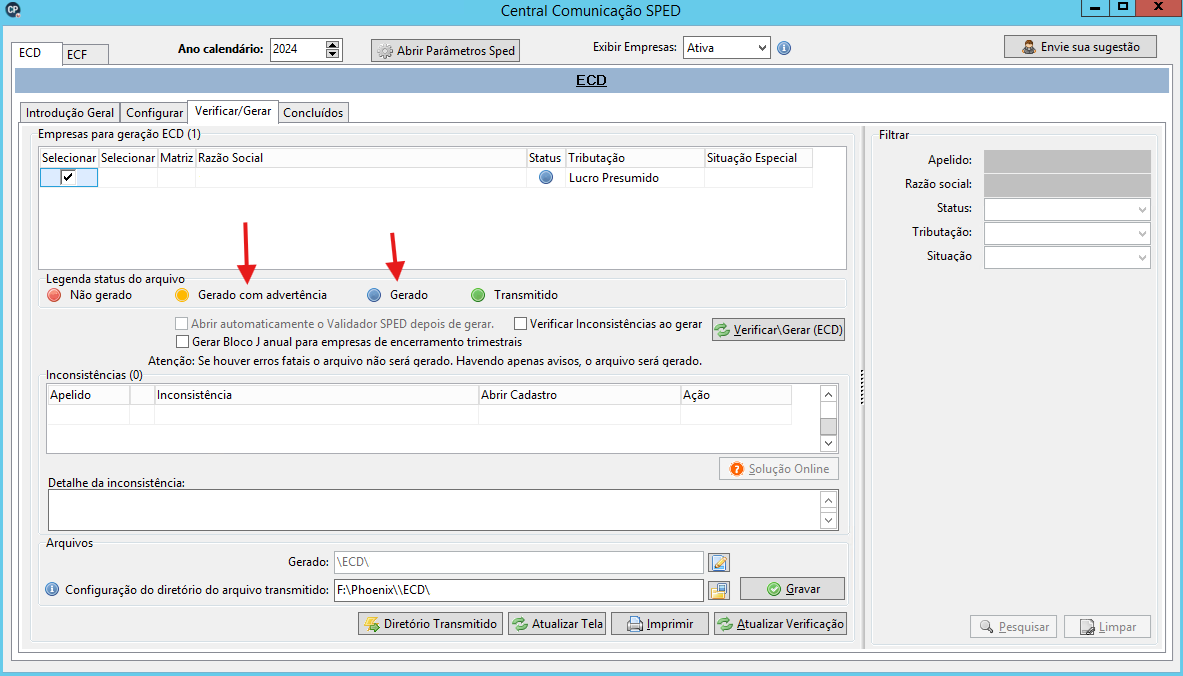Click the Gravar button
The image size is (1183, 676).
[792, 588]
